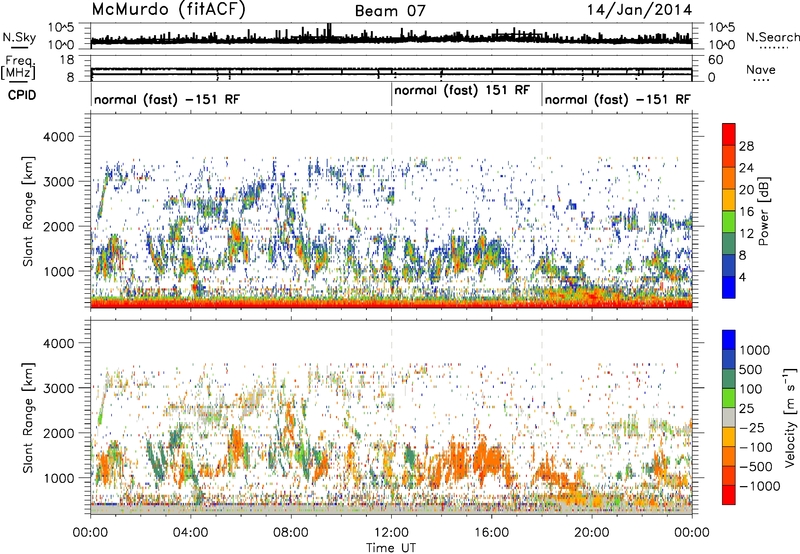Click the '28' power colorbar tick
The height and width of the screenshot is (554, 800).
(x=746, y=146)
